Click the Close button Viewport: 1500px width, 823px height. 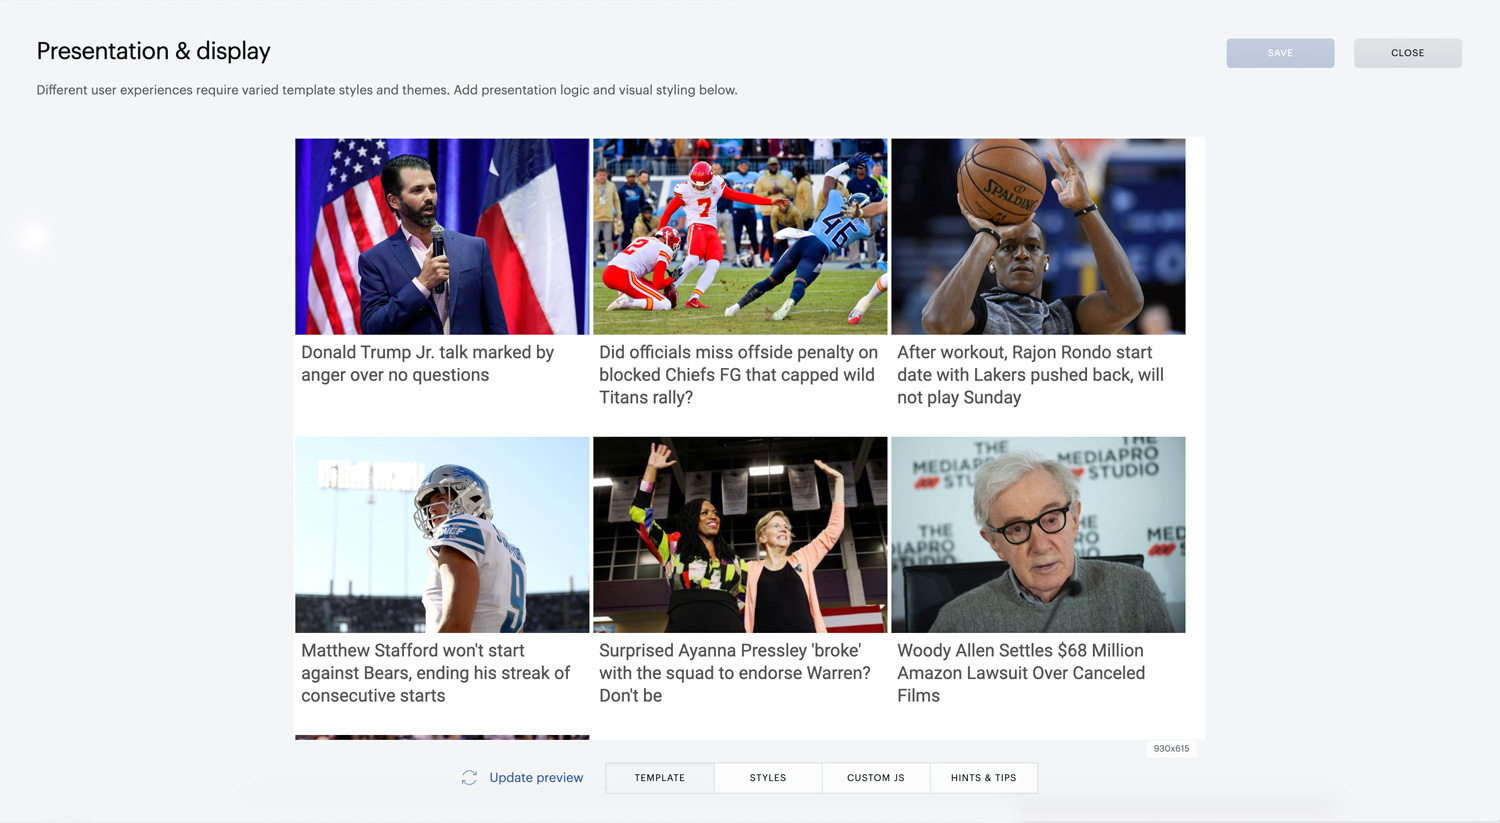(1408, 53)
